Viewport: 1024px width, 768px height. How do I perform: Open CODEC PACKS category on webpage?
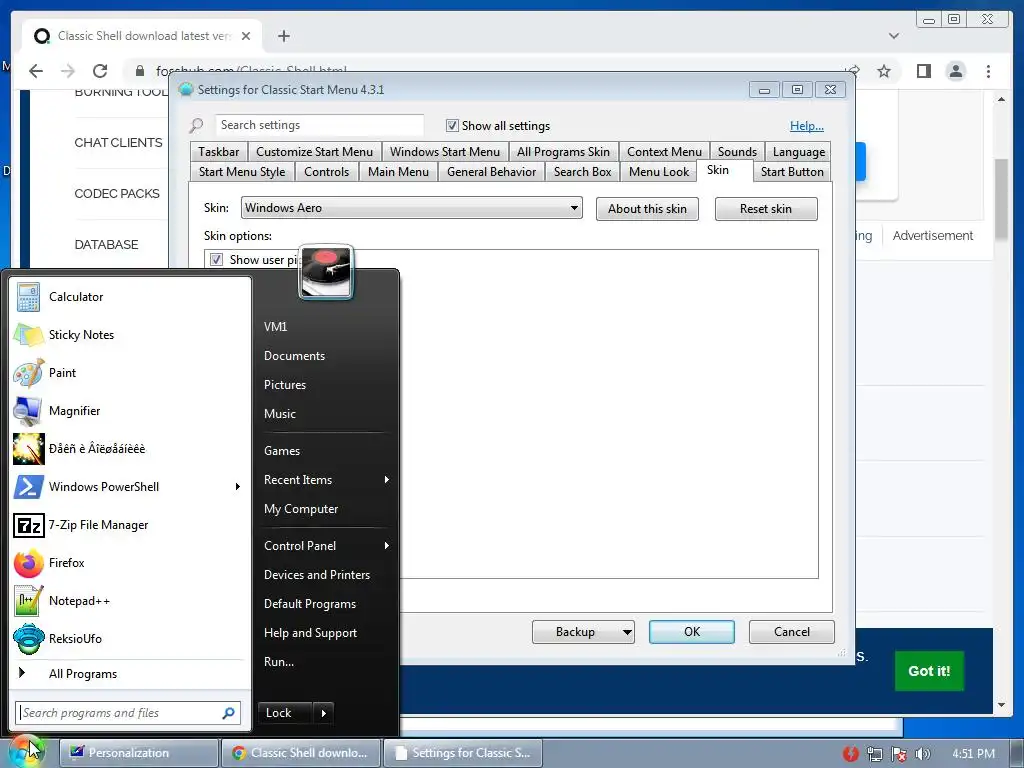117,193
